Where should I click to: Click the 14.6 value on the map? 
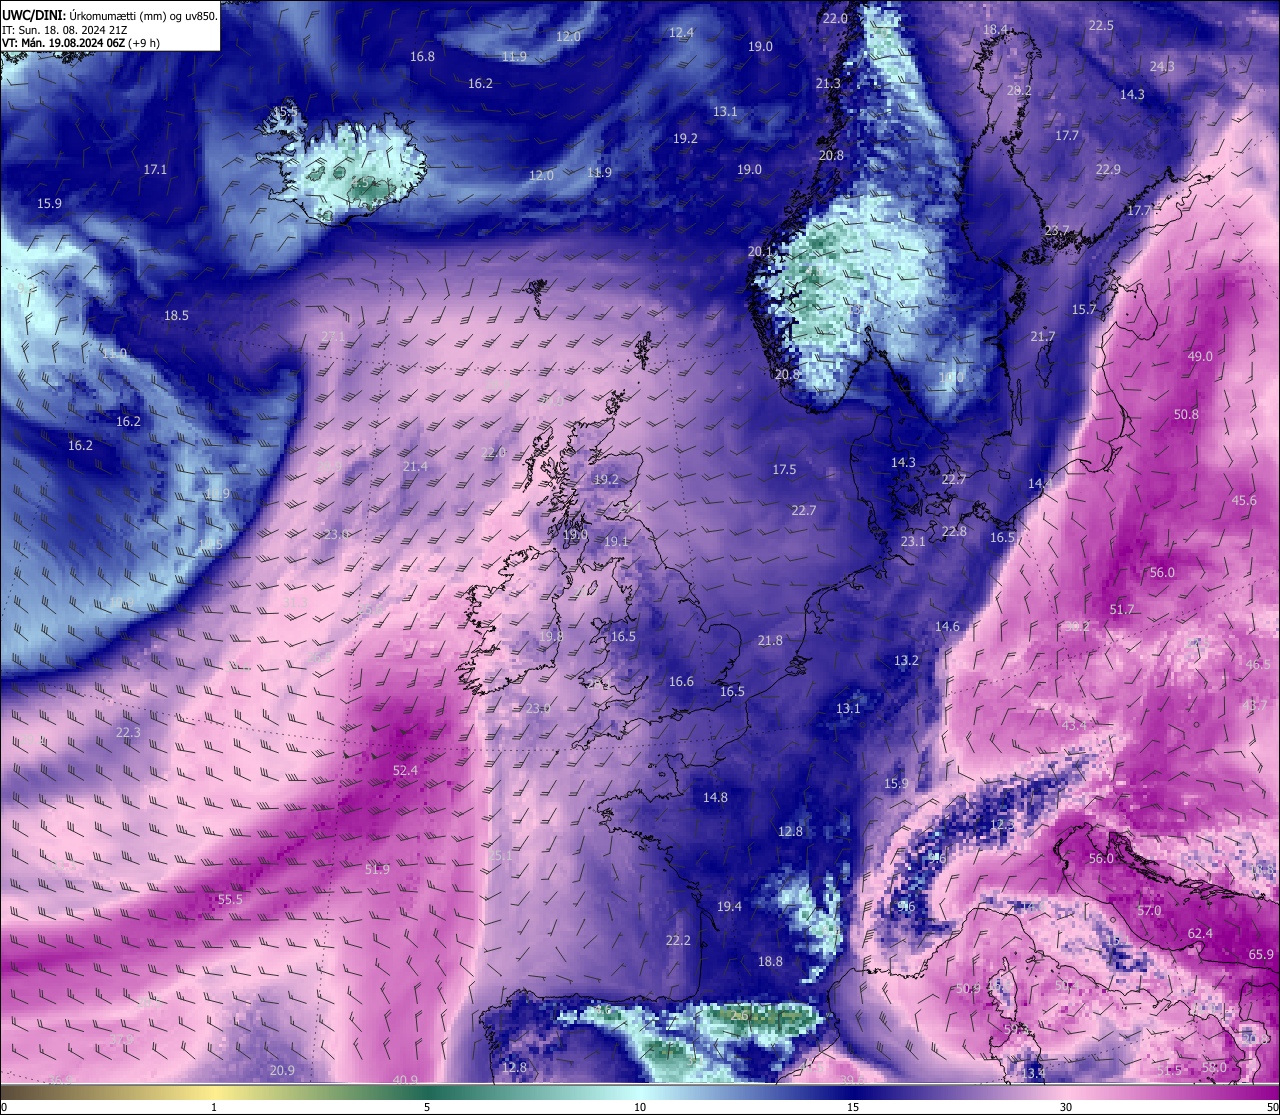947,627
